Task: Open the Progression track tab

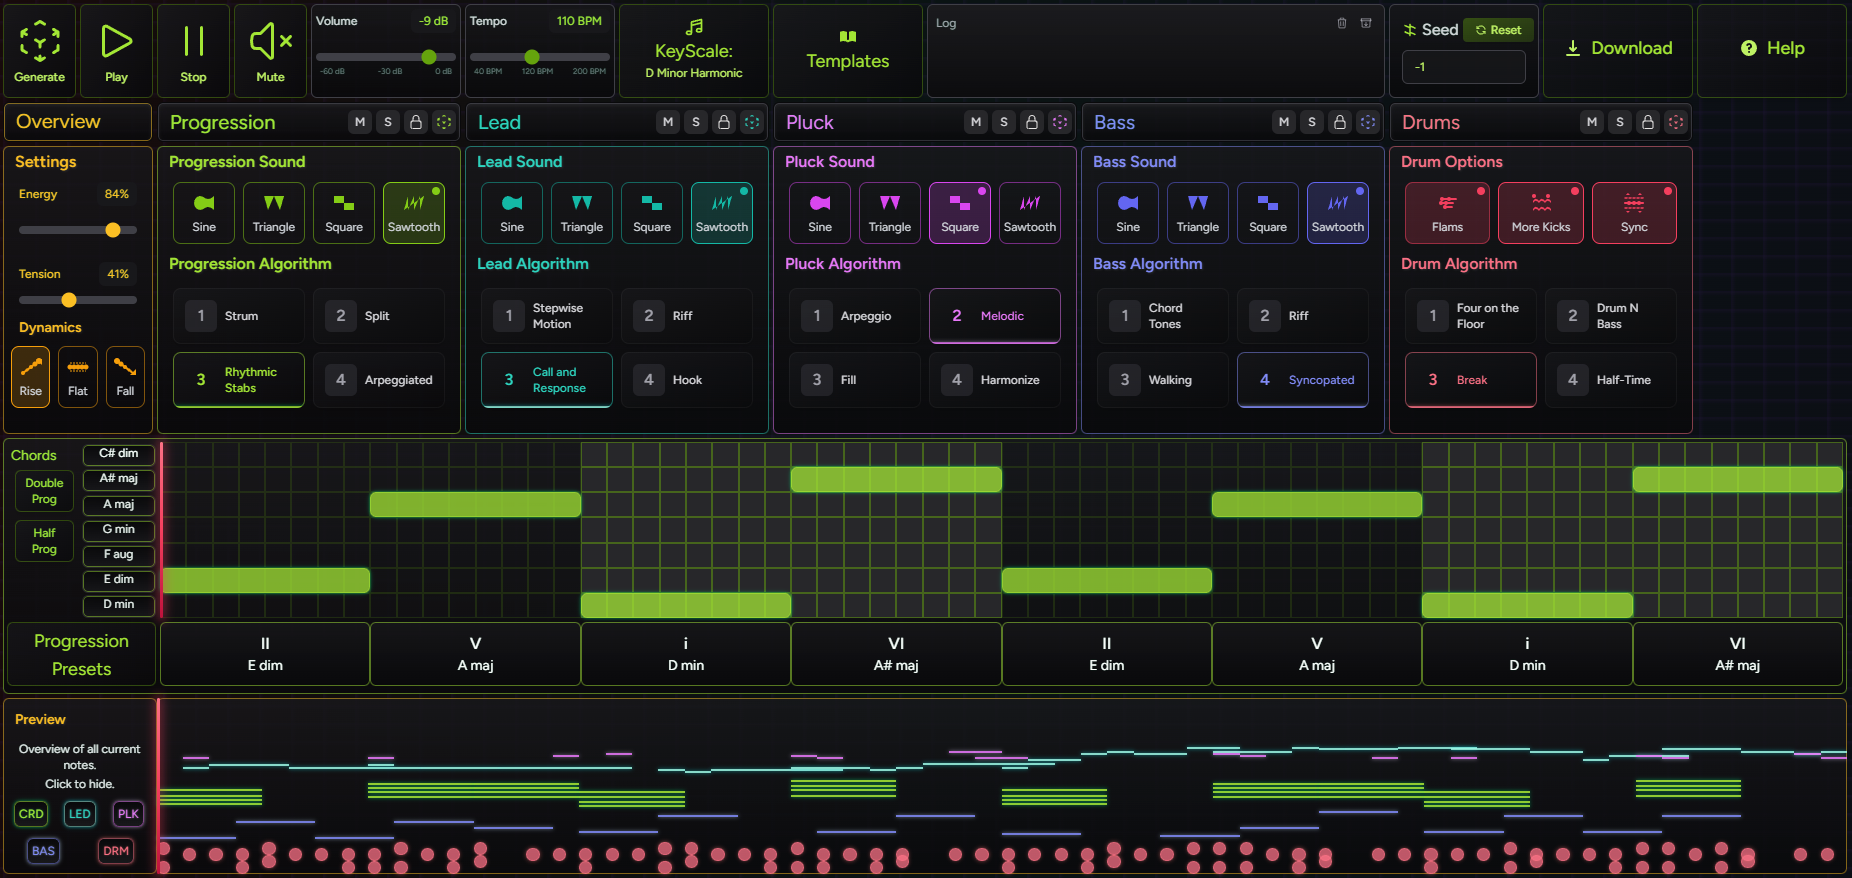Action: [223, 123]
